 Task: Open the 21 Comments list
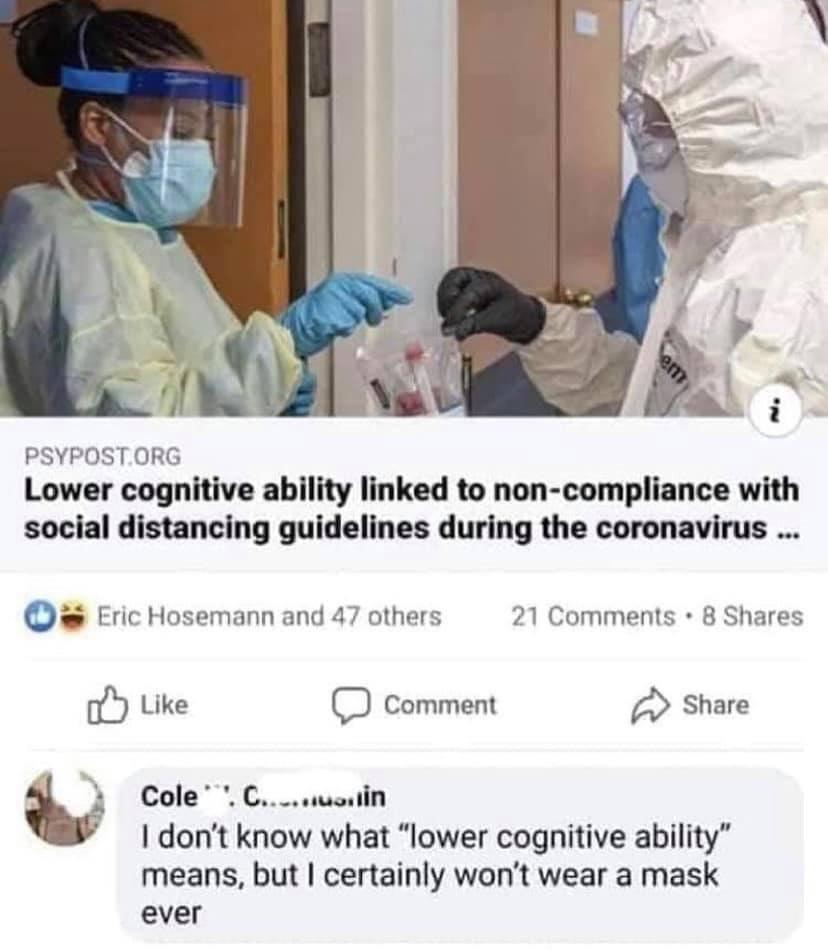pyautogui.click(x=593, y=616)
